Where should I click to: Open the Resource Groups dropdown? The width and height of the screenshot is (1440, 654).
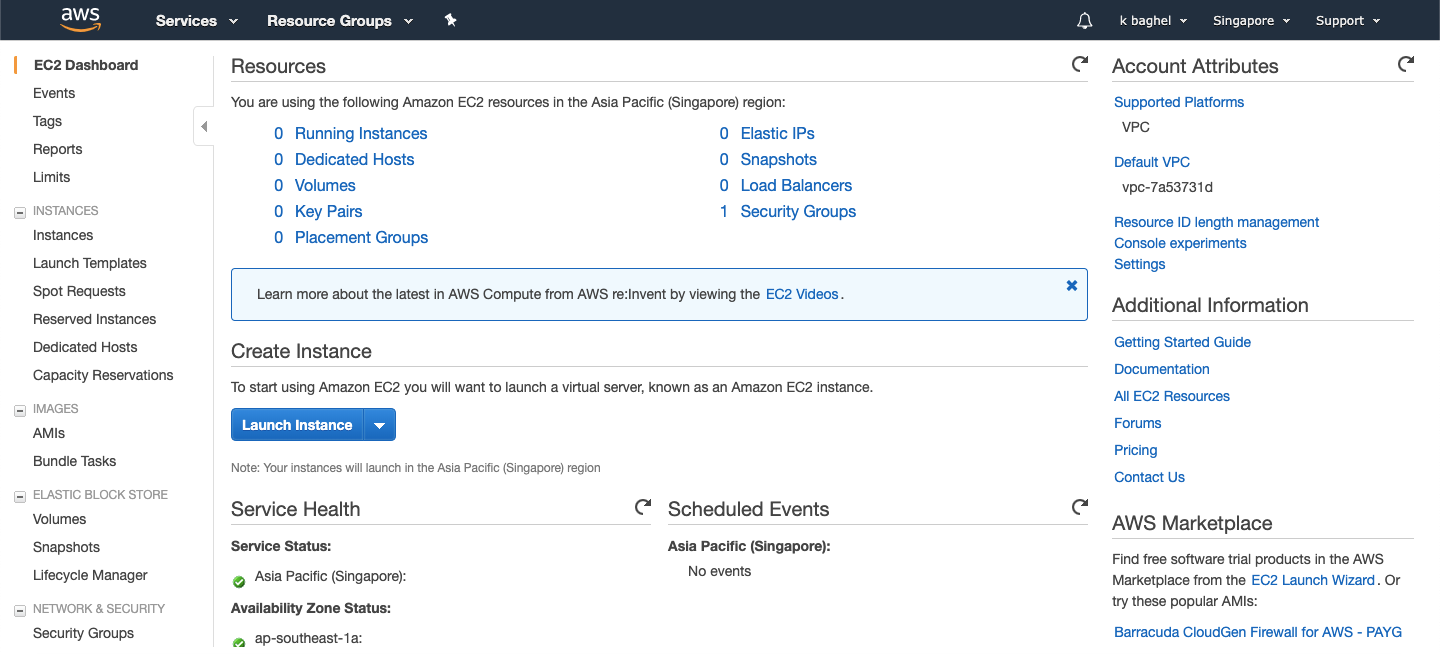pos(340,20)
